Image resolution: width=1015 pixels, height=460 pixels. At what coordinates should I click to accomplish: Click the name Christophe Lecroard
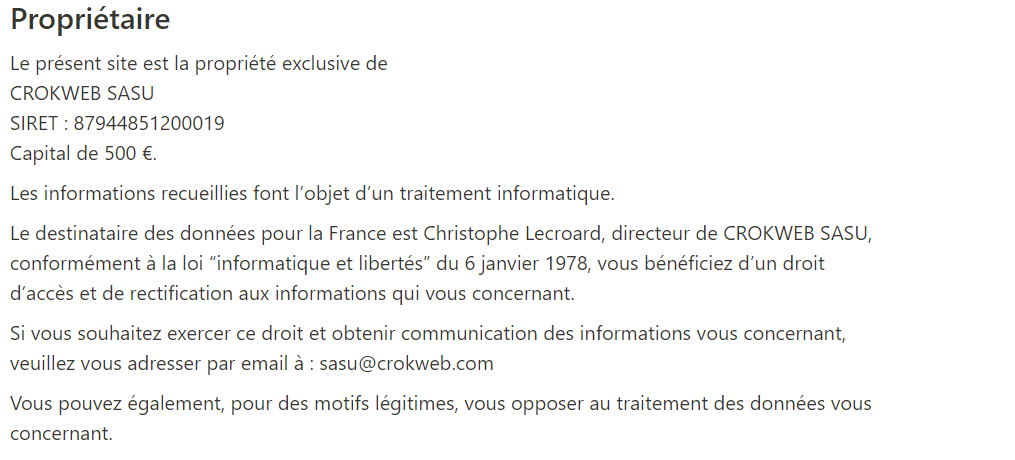coord(513,234)
